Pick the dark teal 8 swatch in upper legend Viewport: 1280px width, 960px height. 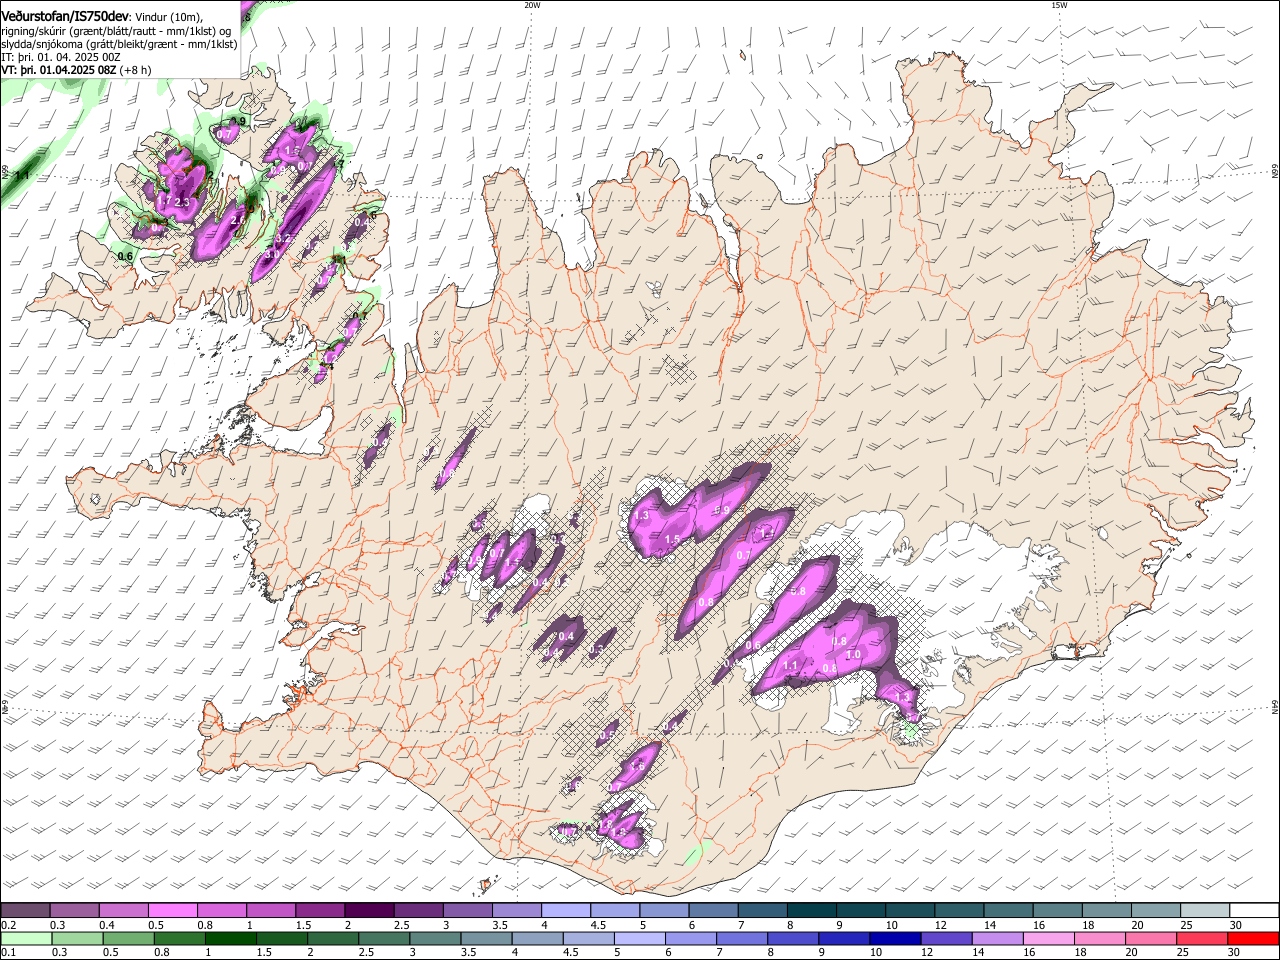(x=811, y=911)
